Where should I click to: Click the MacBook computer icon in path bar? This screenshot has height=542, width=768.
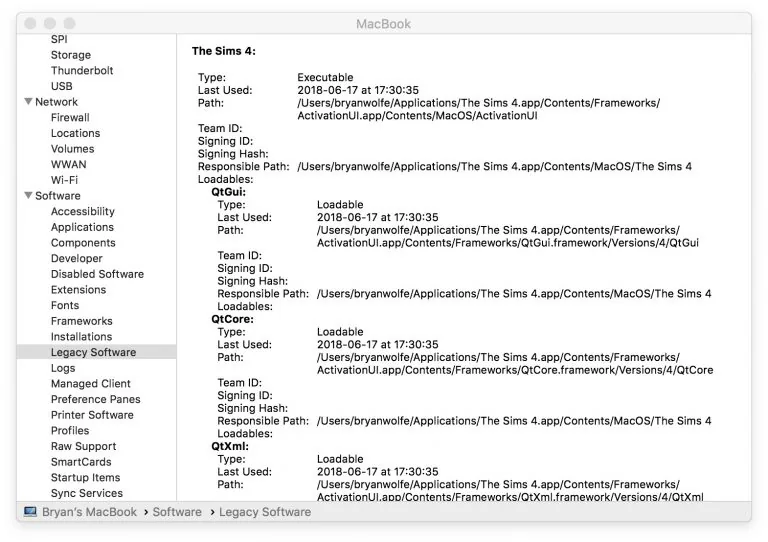30,512
